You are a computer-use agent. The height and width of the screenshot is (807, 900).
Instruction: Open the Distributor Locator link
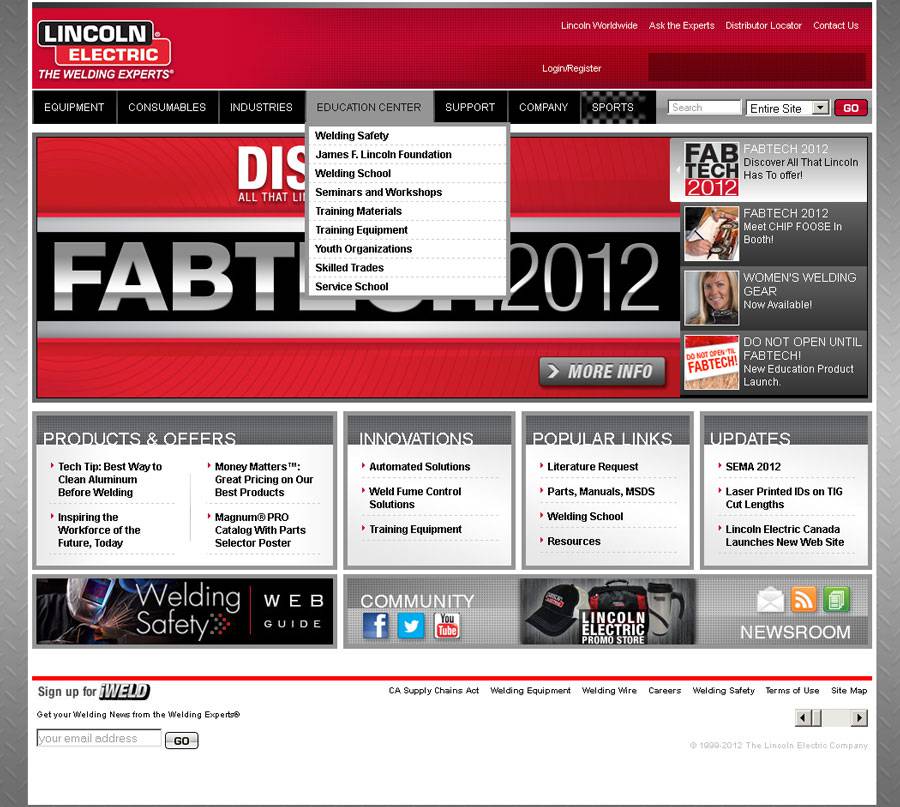click(x=763, y=26)
